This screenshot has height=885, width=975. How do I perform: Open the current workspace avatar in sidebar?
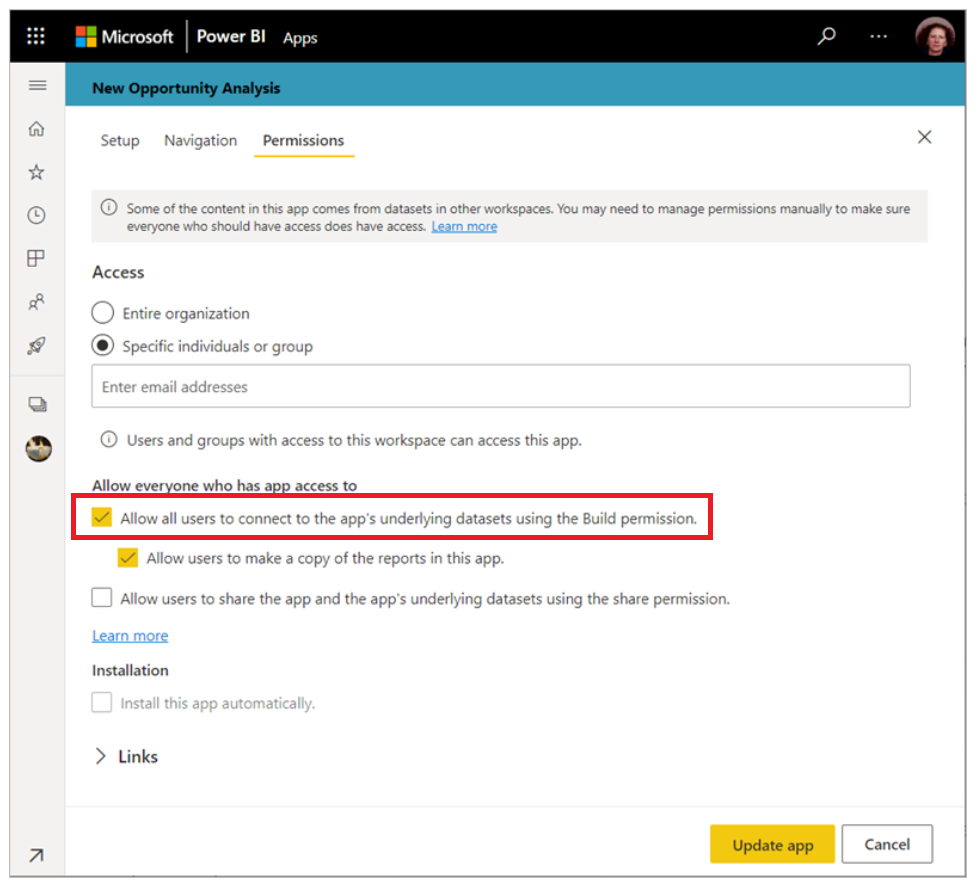pos(39,448)
